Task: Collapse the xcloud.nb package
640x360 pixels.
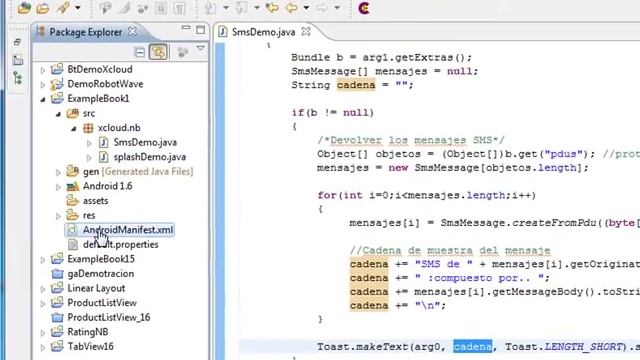Action: pyautogui.click(x=73, y=129)
